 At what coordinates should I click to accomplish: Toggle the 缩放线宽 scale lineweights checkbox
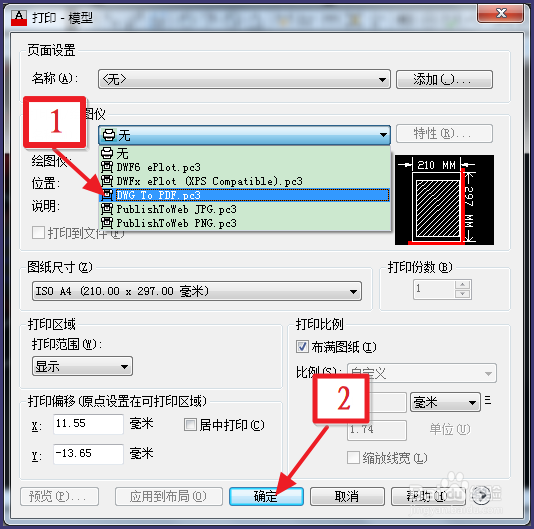tap(353, 457)
